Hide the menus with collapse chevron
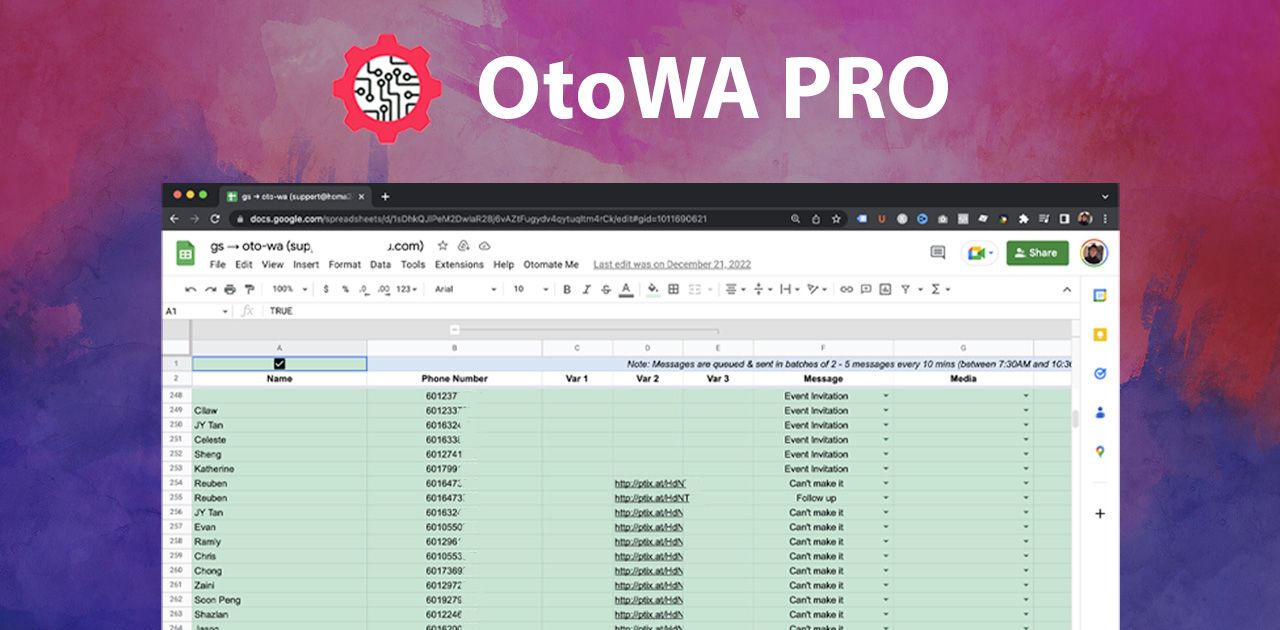The width and height of the screenshot is (1280, 630). click(1067, 290)
